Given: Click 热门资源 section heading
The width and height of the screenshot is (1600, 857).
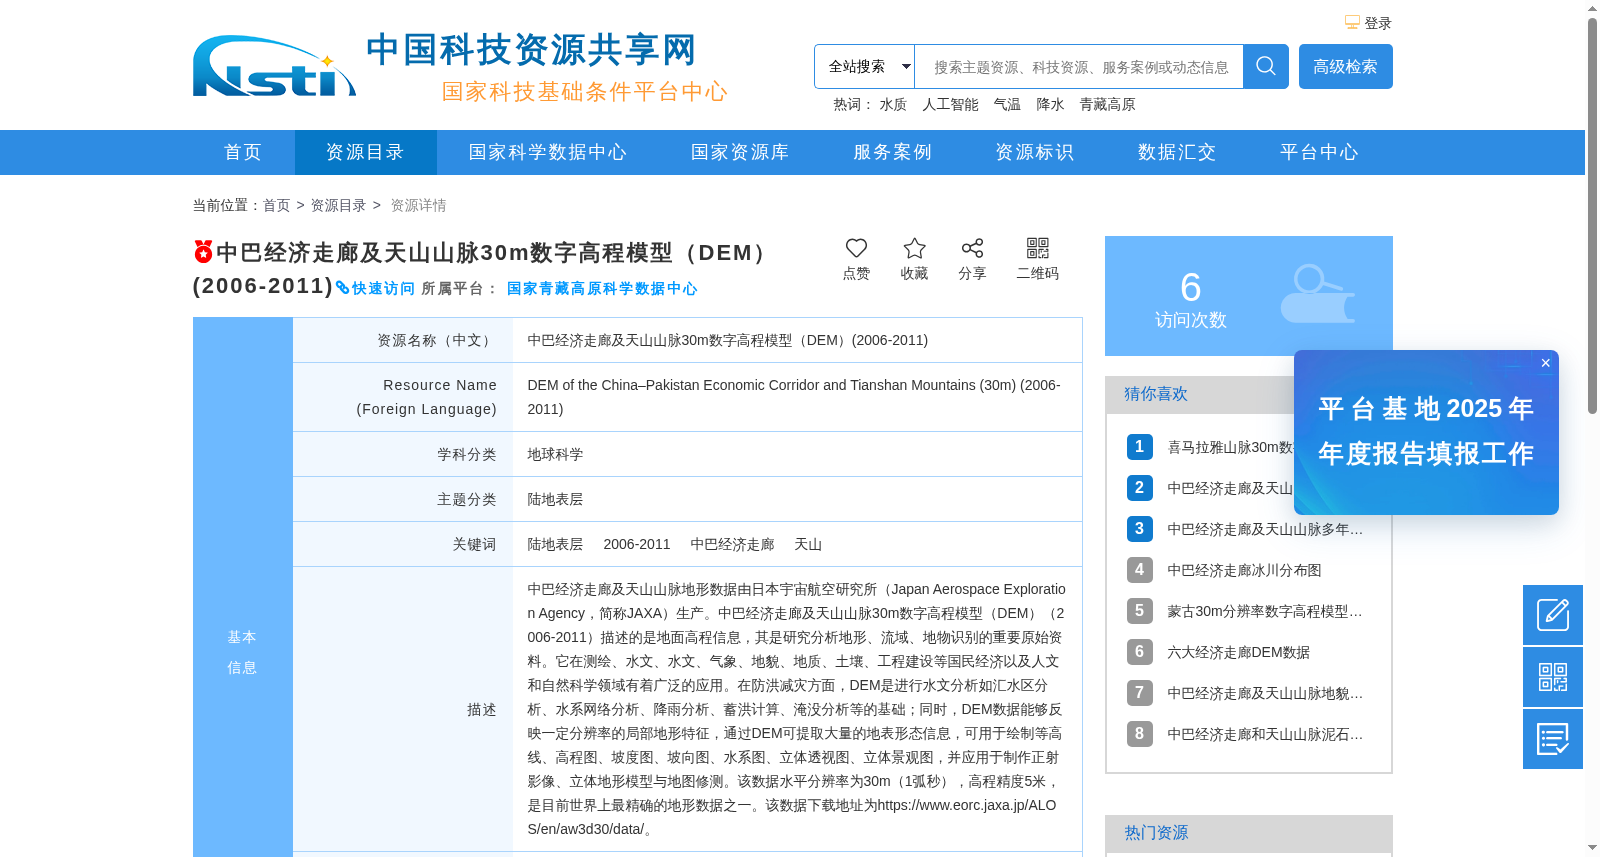Looking at the screenshot, I should (1156, 833).
